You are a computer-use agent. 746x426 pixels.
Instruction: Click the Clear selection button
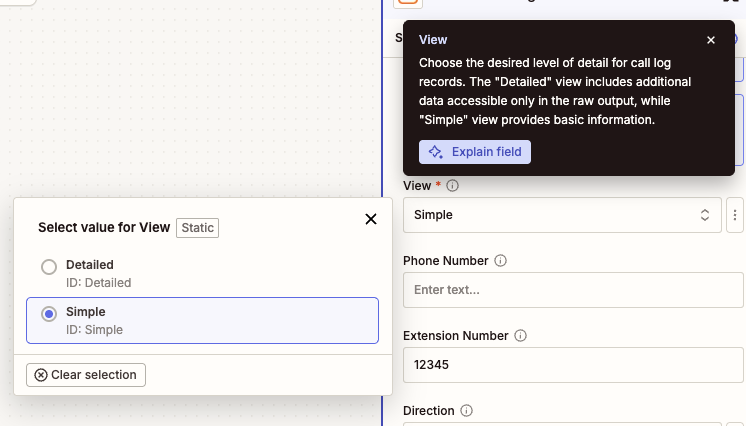point(87,375)
